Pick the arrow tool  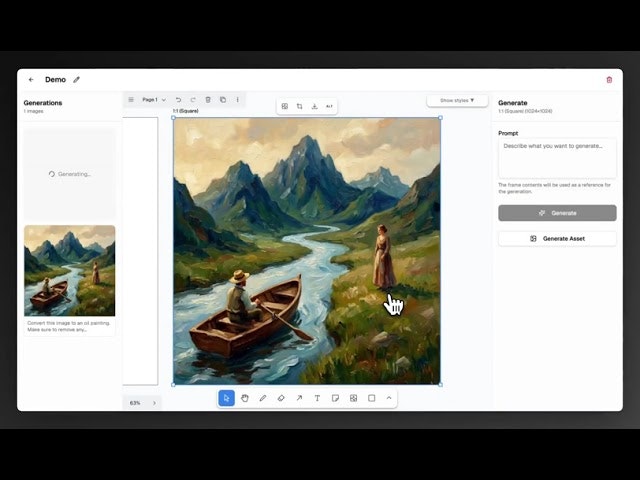click(x=299, y=398)
